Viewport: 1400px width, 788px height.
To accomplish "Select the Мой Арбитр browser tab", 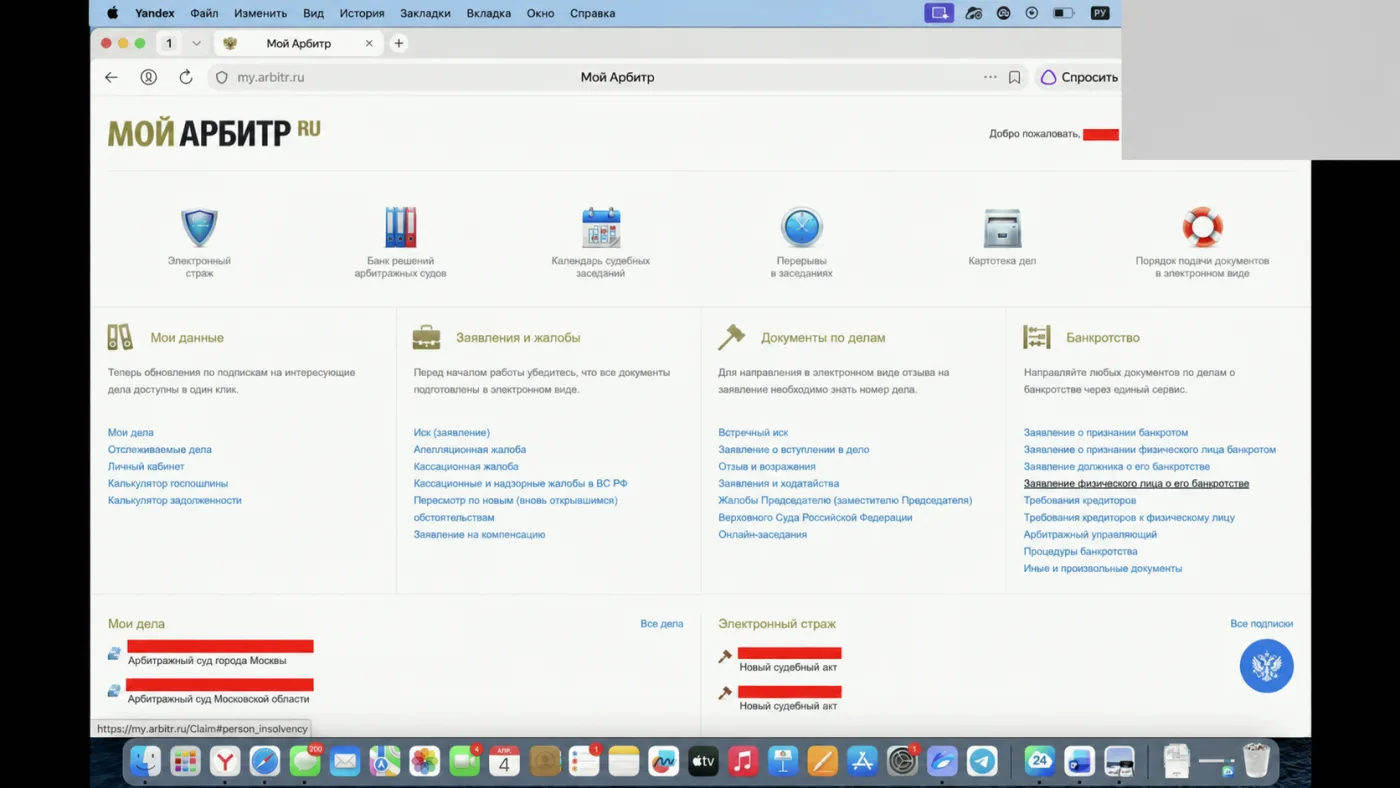I will (298, 43).
